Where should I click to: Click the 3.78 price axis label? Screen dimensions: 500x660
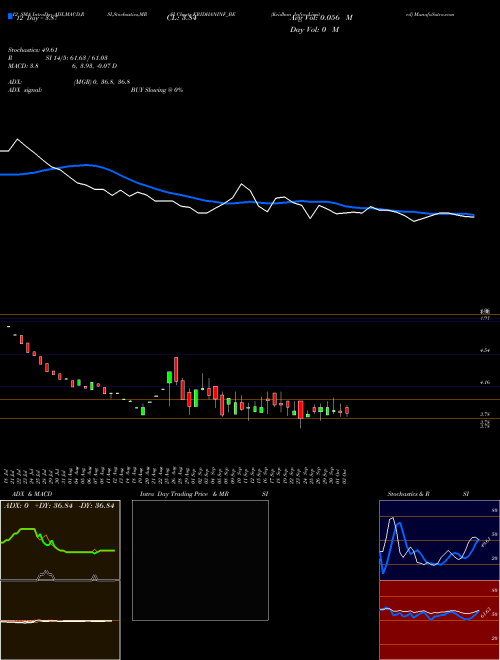(484, 414)
